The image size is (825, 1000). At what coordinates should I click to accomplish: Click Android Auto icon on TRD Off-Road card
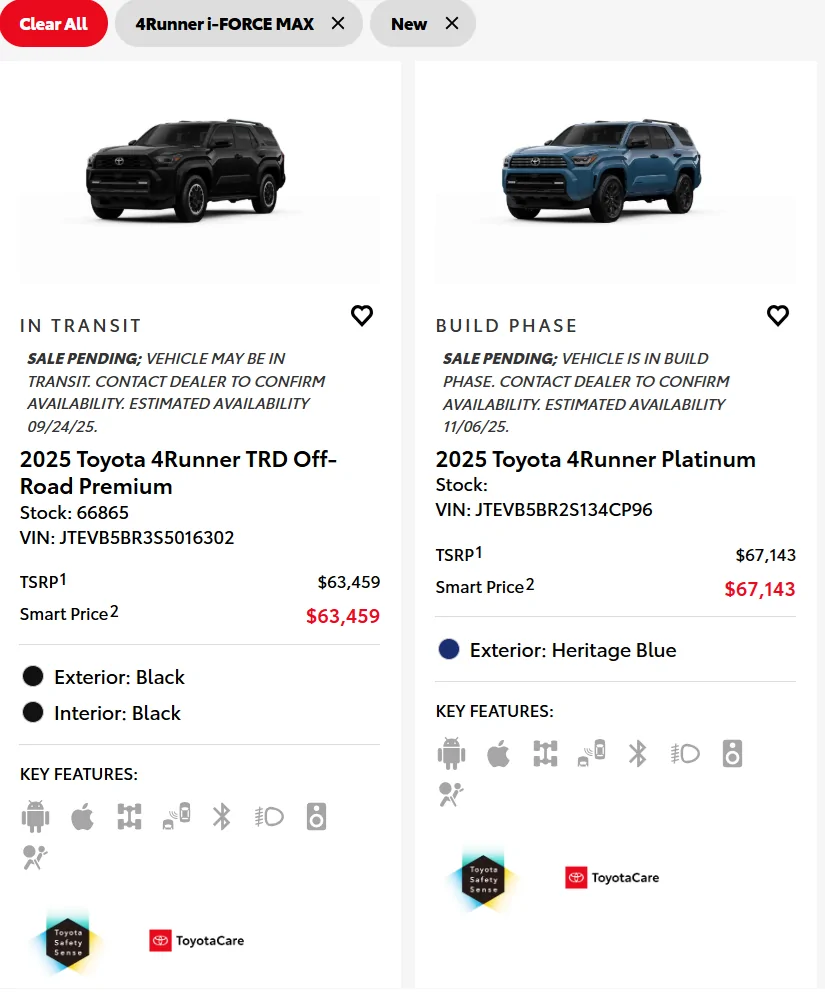(35, 817)
